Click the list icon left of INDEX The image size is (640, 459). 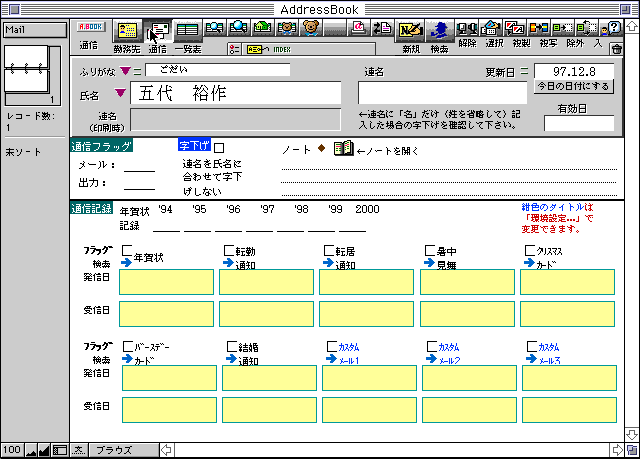[x=234, y=49]
